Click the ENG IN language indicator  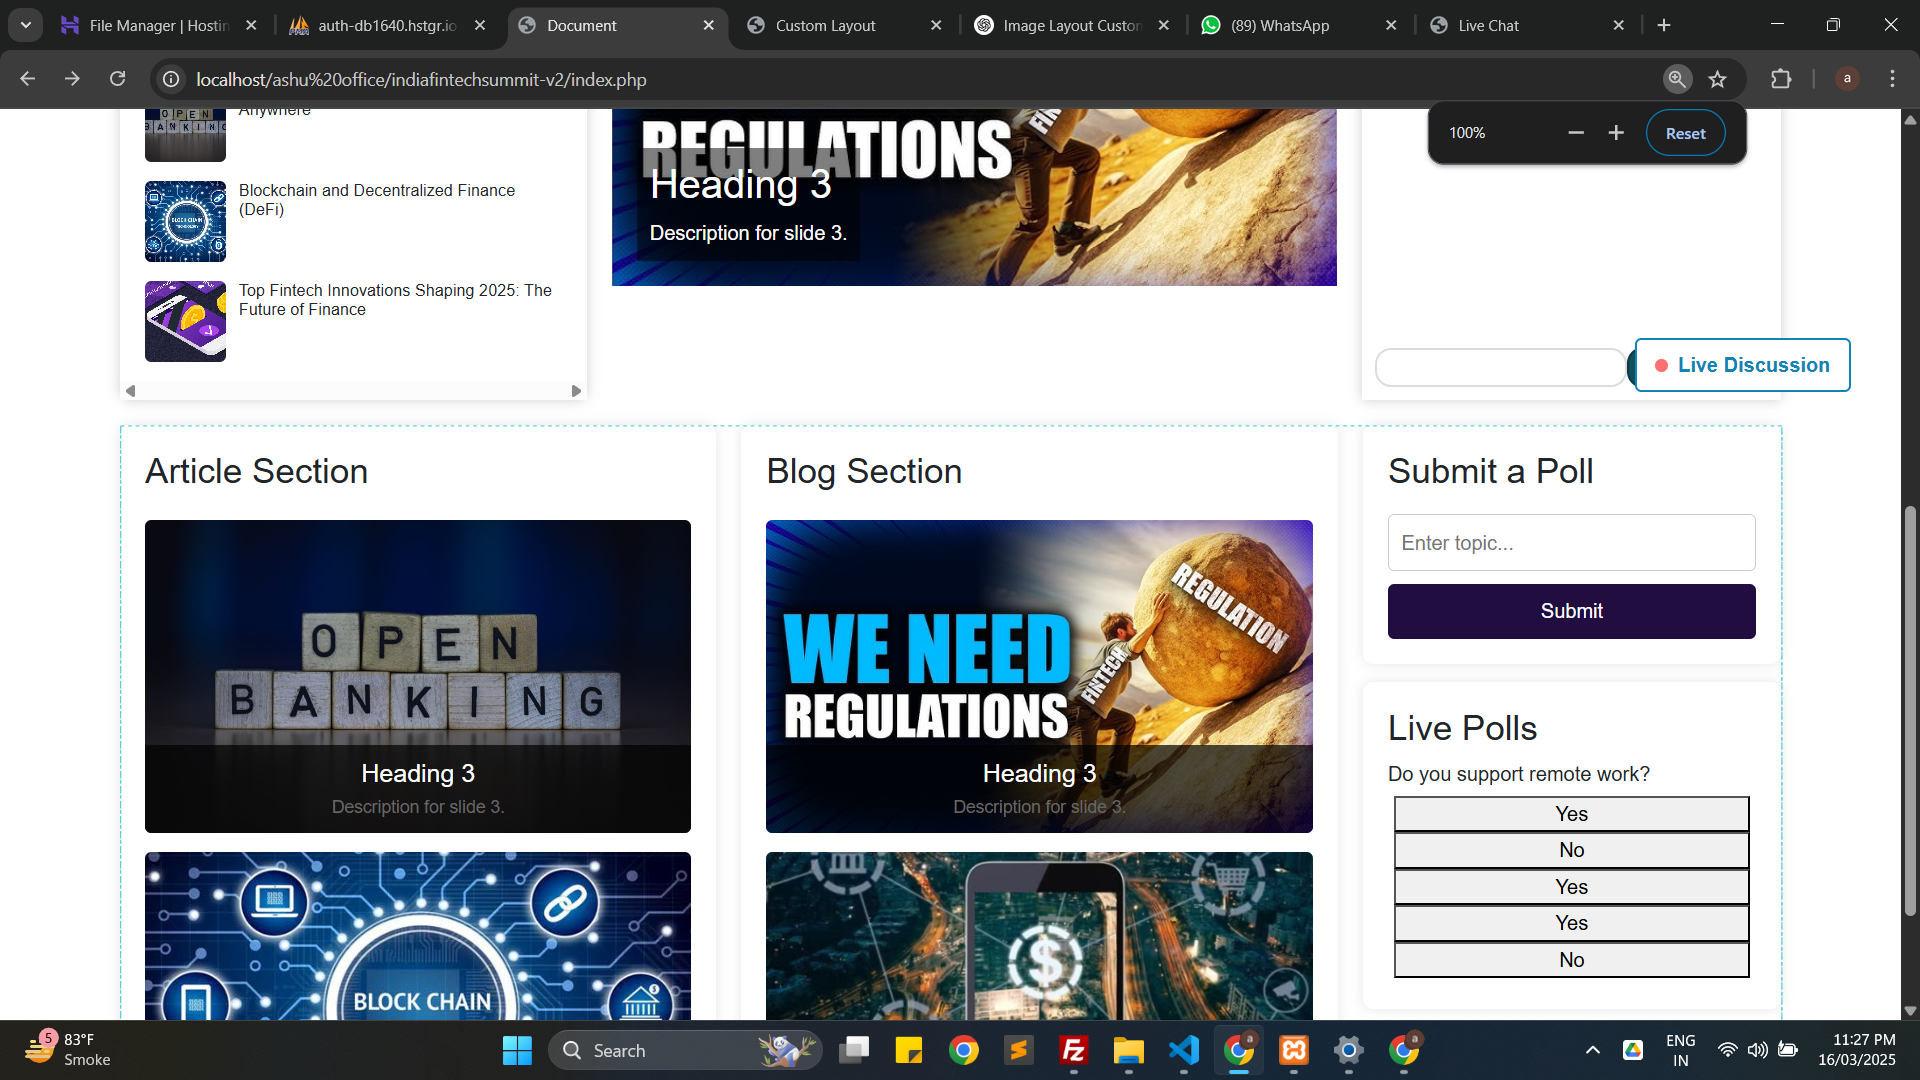[x=1681, y=1050]
